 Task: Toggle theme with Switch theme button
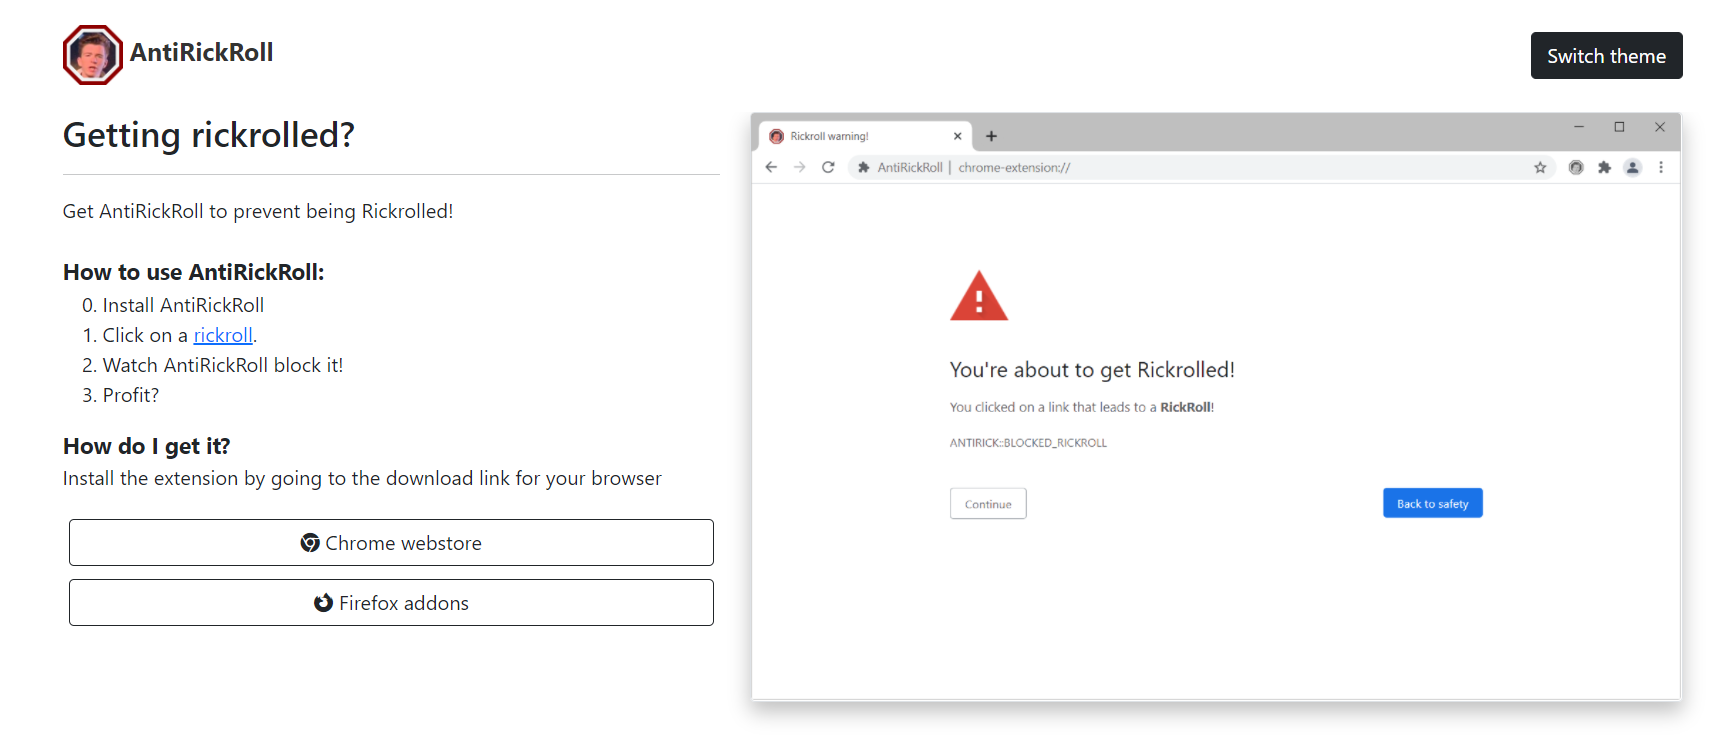1606,56
